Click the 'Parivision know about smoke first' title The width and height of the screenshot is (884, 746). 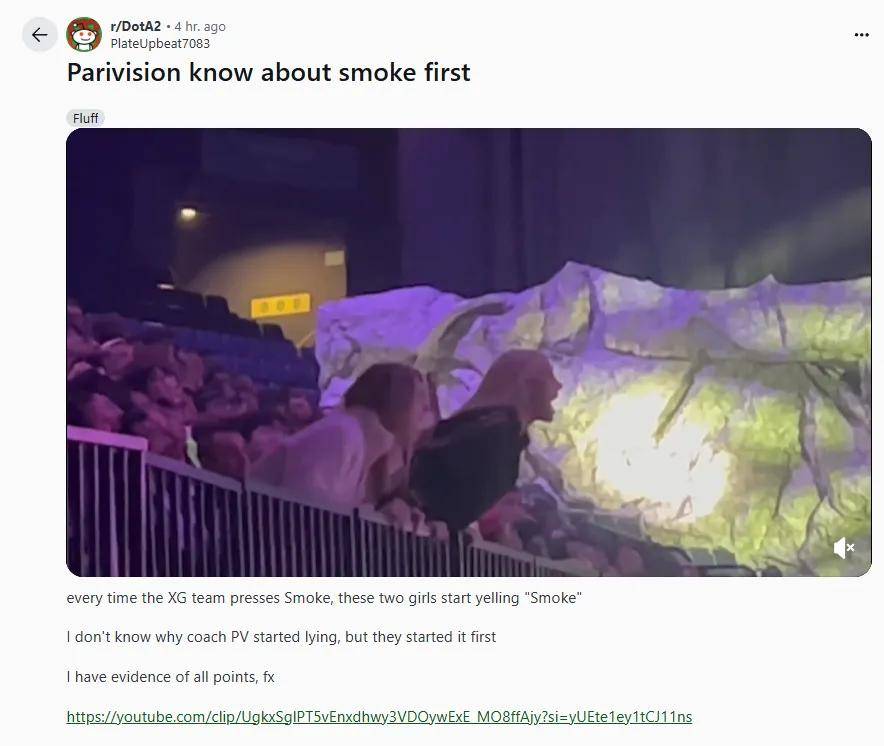[x=268, y=72]
